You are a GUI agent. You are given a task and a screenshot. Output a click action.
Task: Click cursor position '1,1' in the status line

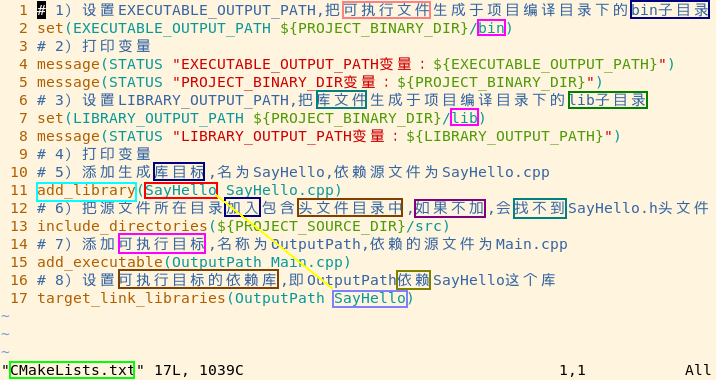[x=573, y=370]
